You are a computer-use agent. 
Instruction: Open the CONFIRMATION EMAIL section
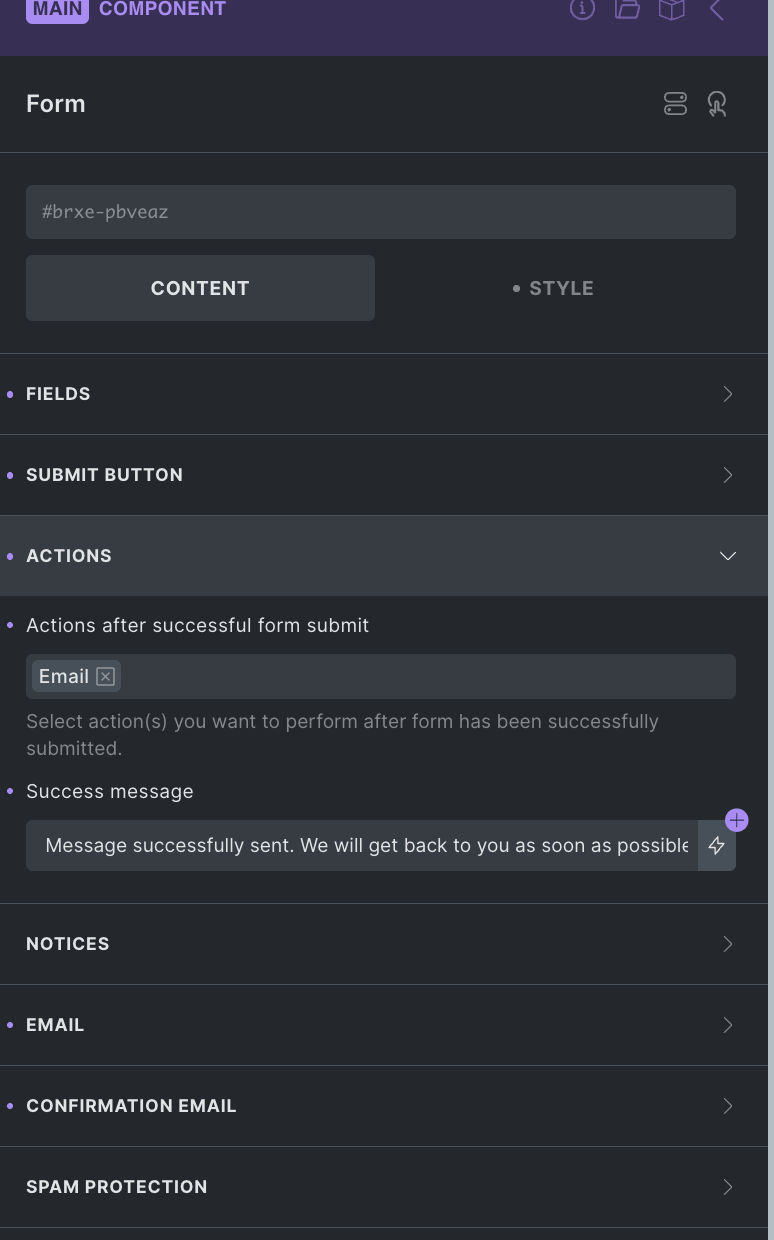click(x=384, y=1106)
